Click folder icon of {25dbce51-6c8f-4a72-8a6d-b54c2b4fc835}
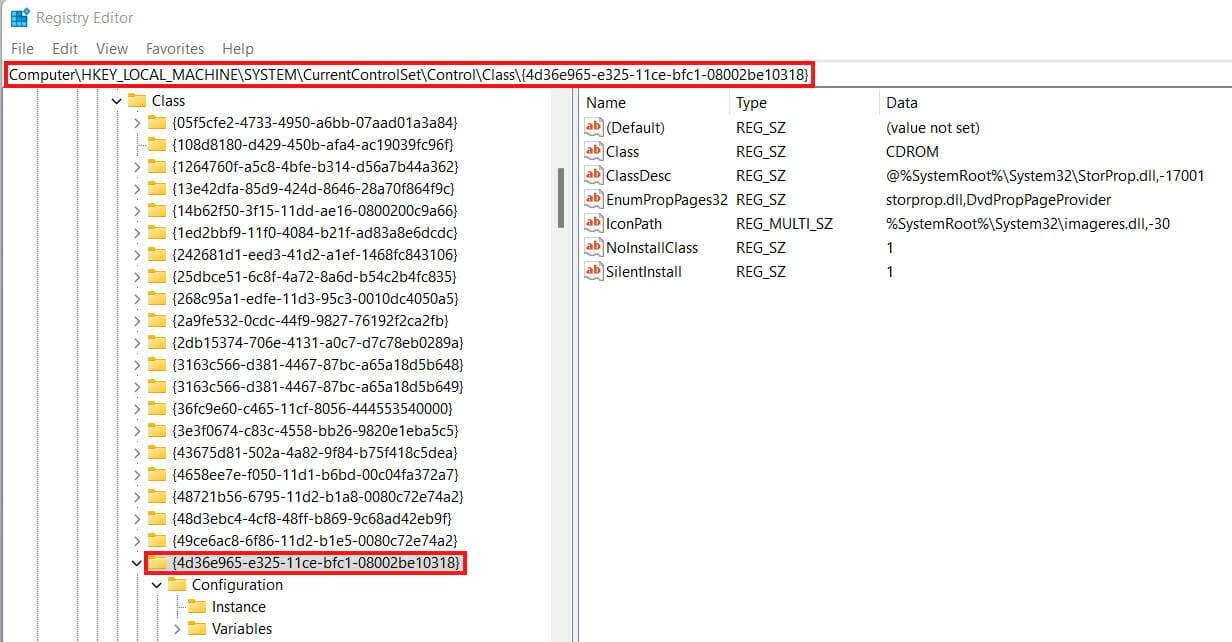 point(157,277)
